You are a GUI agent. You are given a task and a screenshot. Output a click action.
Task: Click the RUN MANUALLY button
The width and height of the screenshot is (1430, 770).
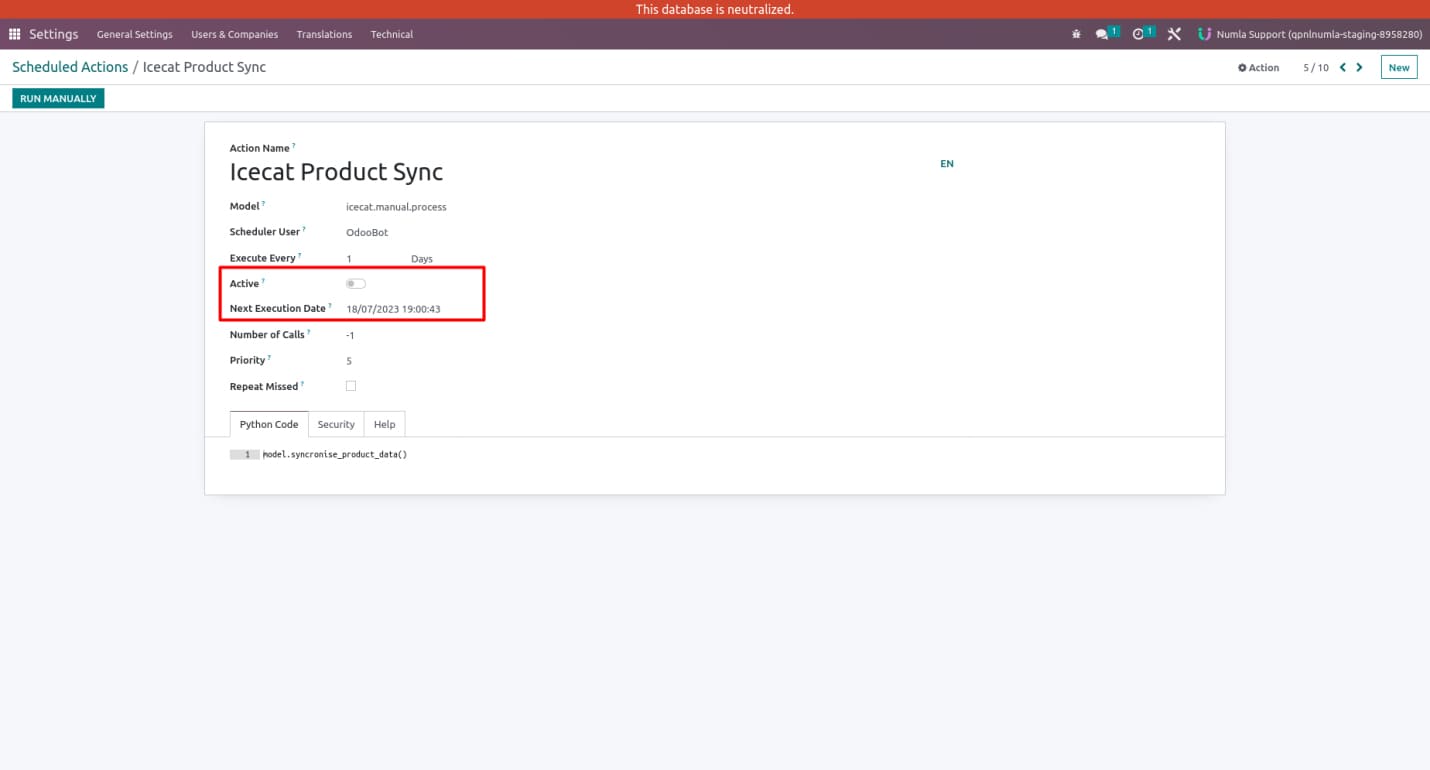coord(58,97)
